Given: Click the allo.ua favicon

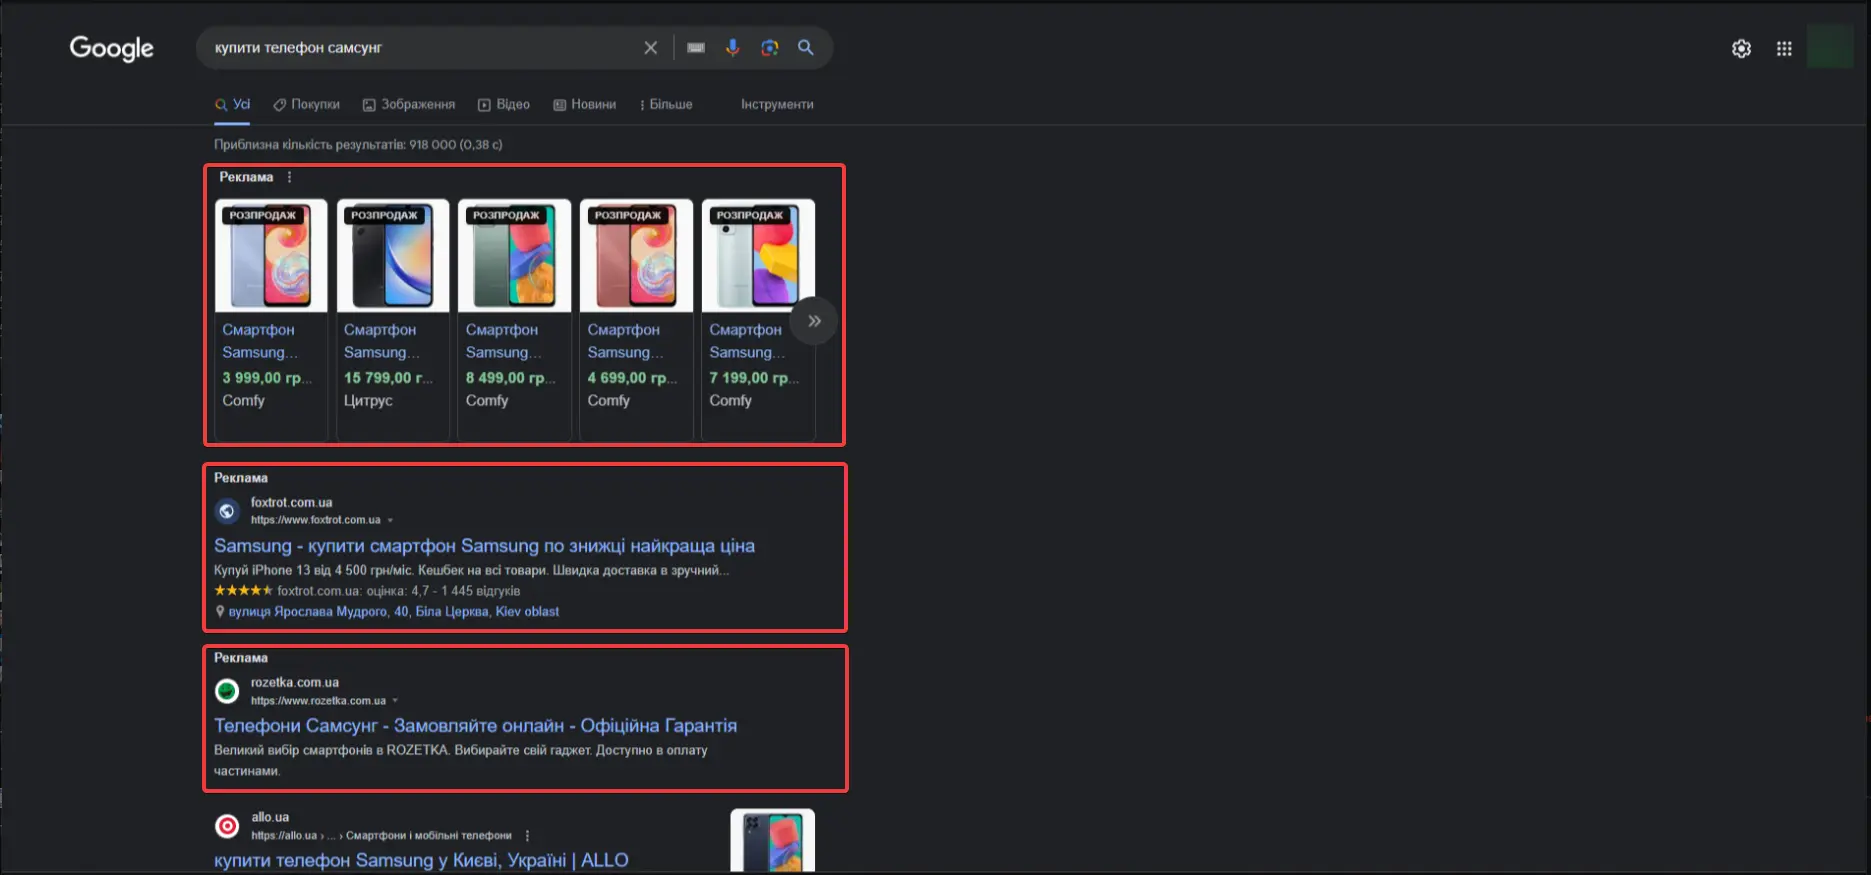Looking at the screenshot, I should tap(227, 826).
